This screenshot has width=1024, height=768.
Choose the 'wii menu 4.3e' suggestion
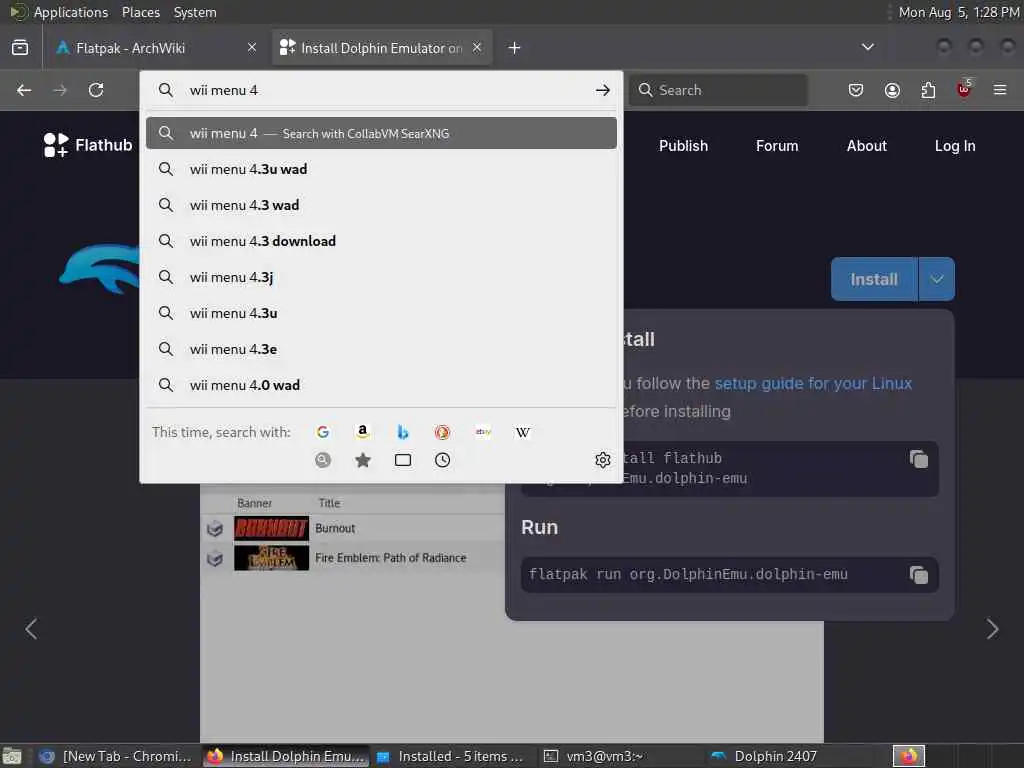click(381, 349)
